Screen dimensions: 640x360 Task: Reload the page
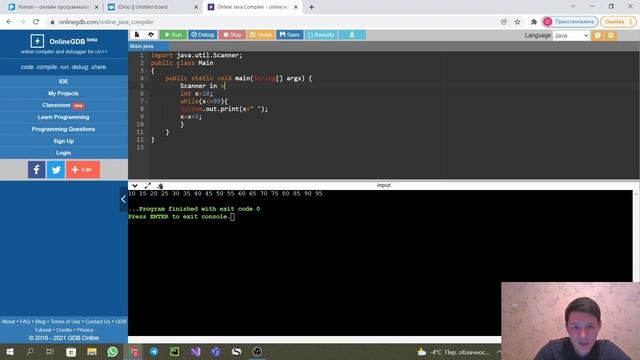36,22
